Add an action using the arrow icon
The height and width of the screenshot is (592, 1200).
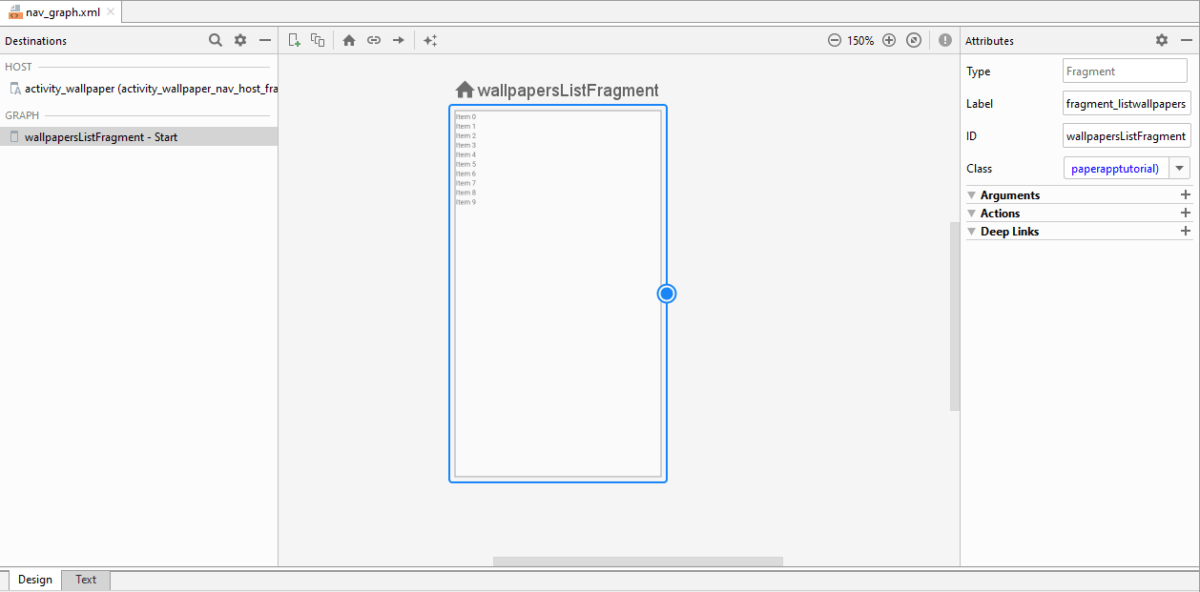tap(397, 40)
